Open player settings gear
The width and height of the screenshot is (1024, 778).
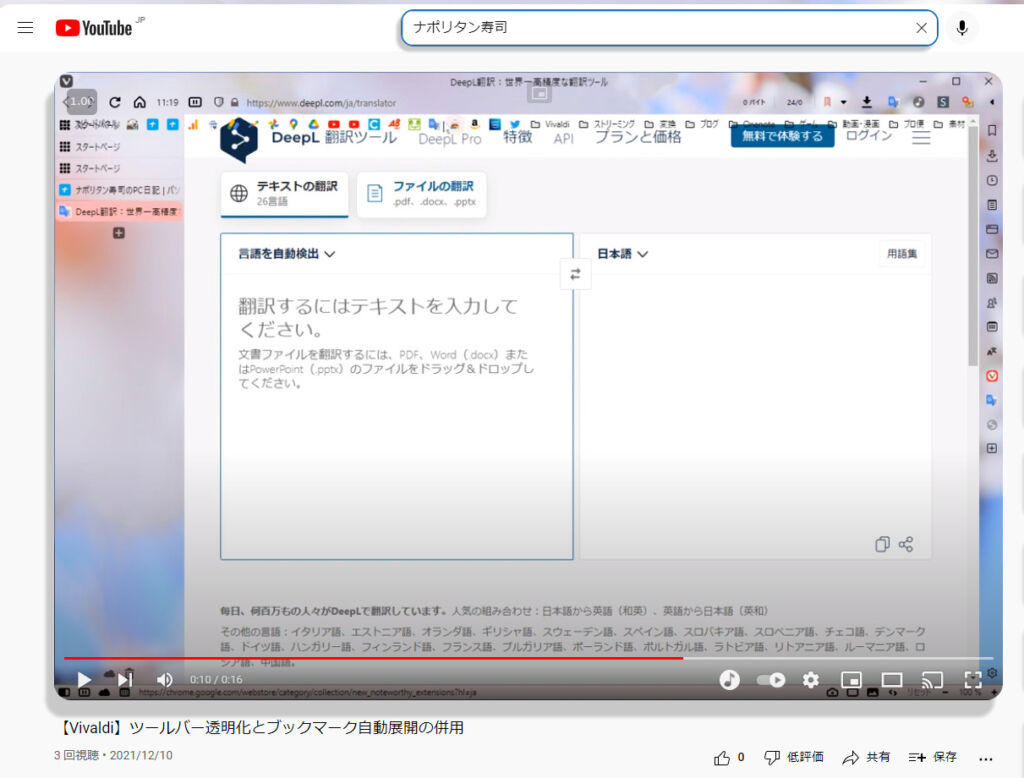tap(810, 680)
